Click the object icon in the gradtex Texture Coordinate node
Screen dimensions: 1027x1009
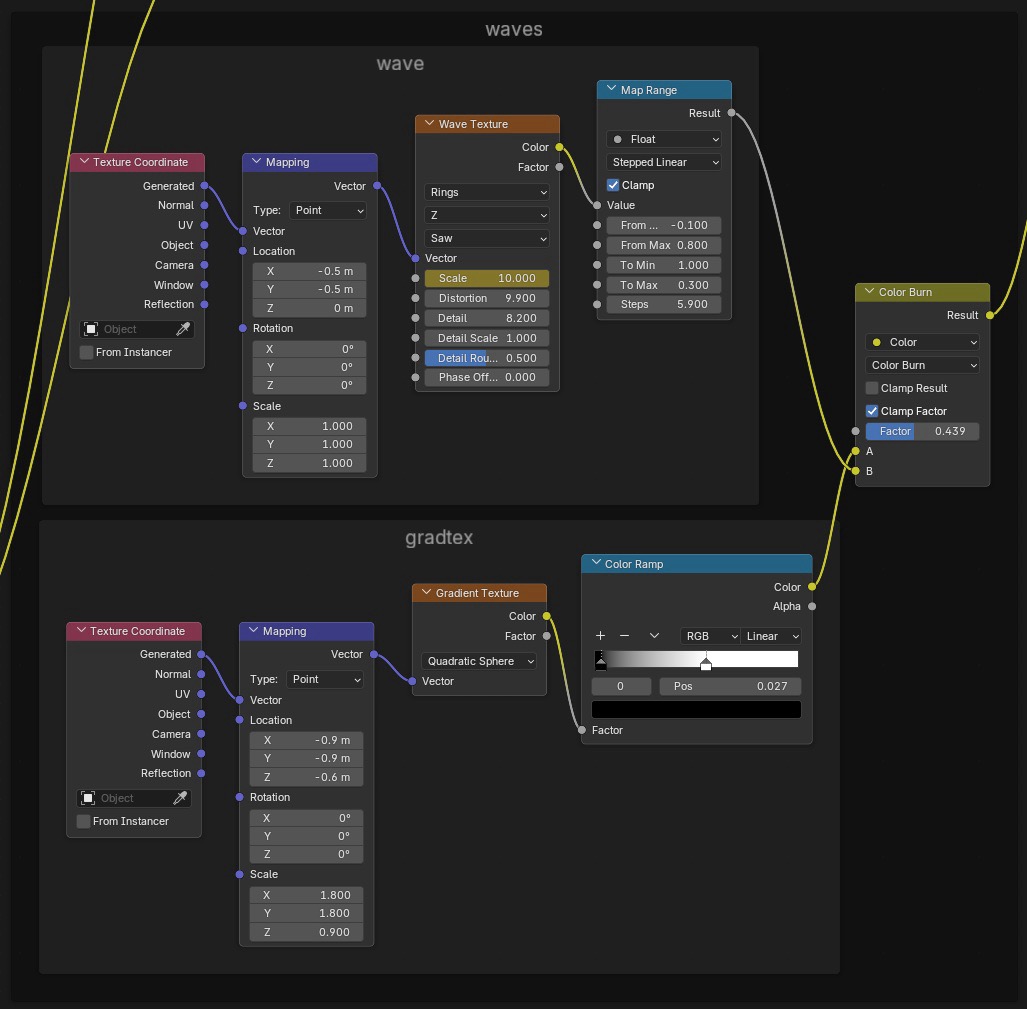(88, 798)
